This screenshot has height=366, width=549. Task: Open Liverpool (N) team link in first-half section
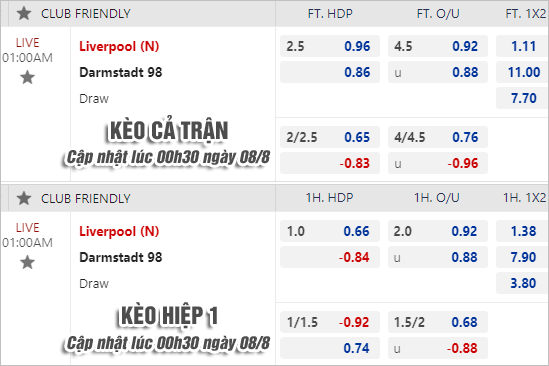(119, 232)
